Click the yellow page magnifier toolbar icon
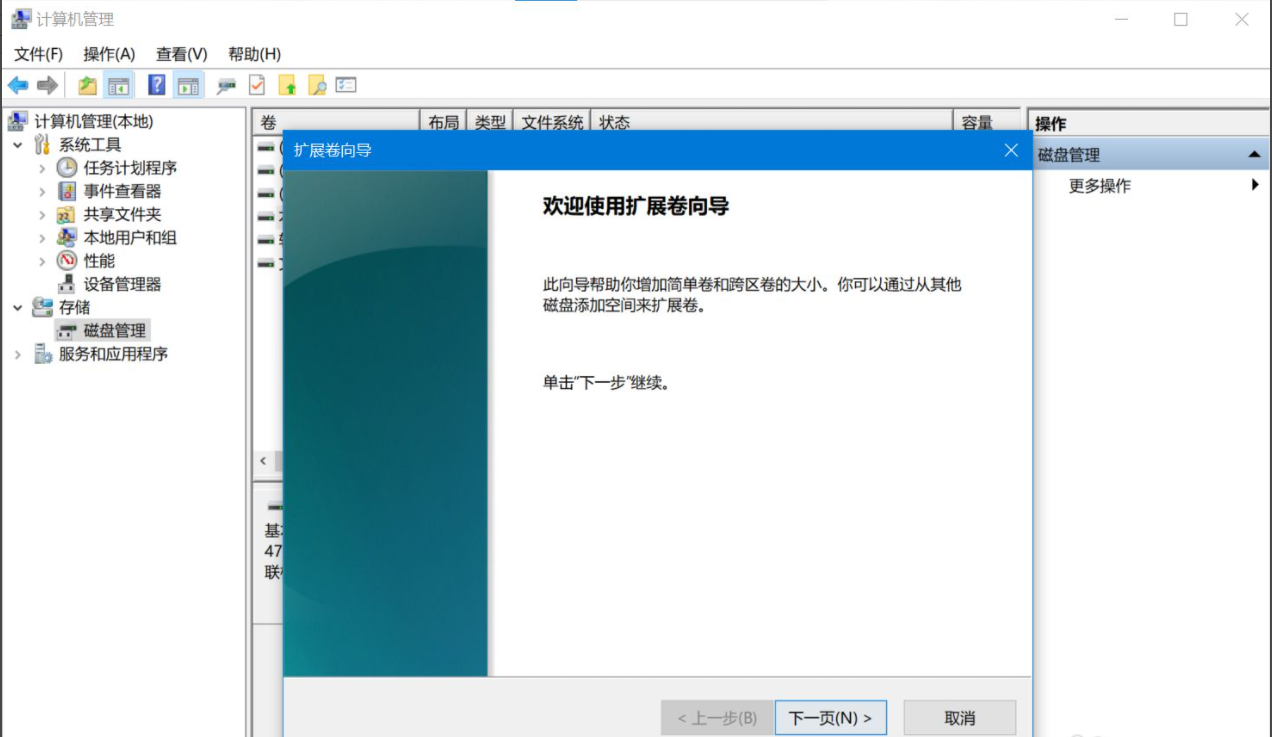This screenshot has height=737, width=1272. pyautogui.click(x=317, y=86)
